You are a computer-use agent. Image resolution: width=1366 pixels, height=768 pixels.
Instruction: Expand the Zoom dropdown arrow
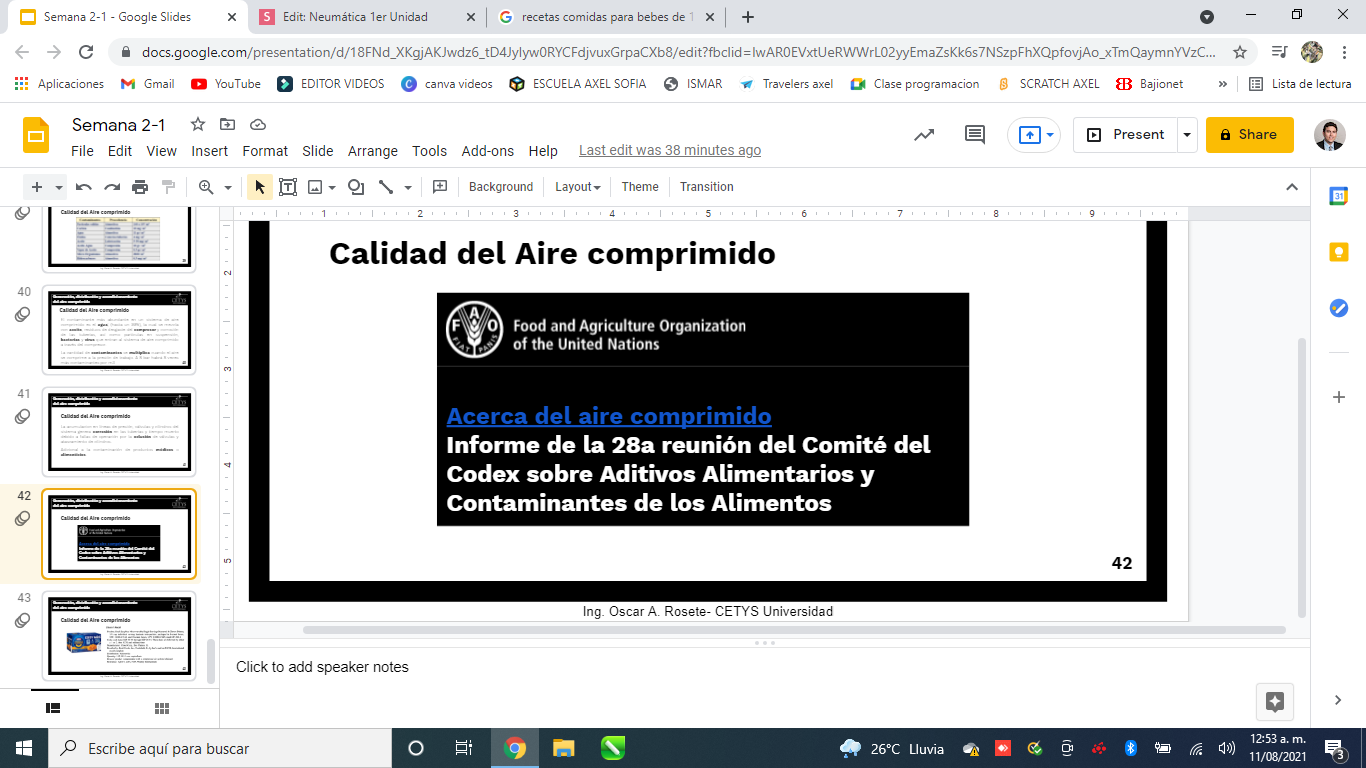pos(228,187)
